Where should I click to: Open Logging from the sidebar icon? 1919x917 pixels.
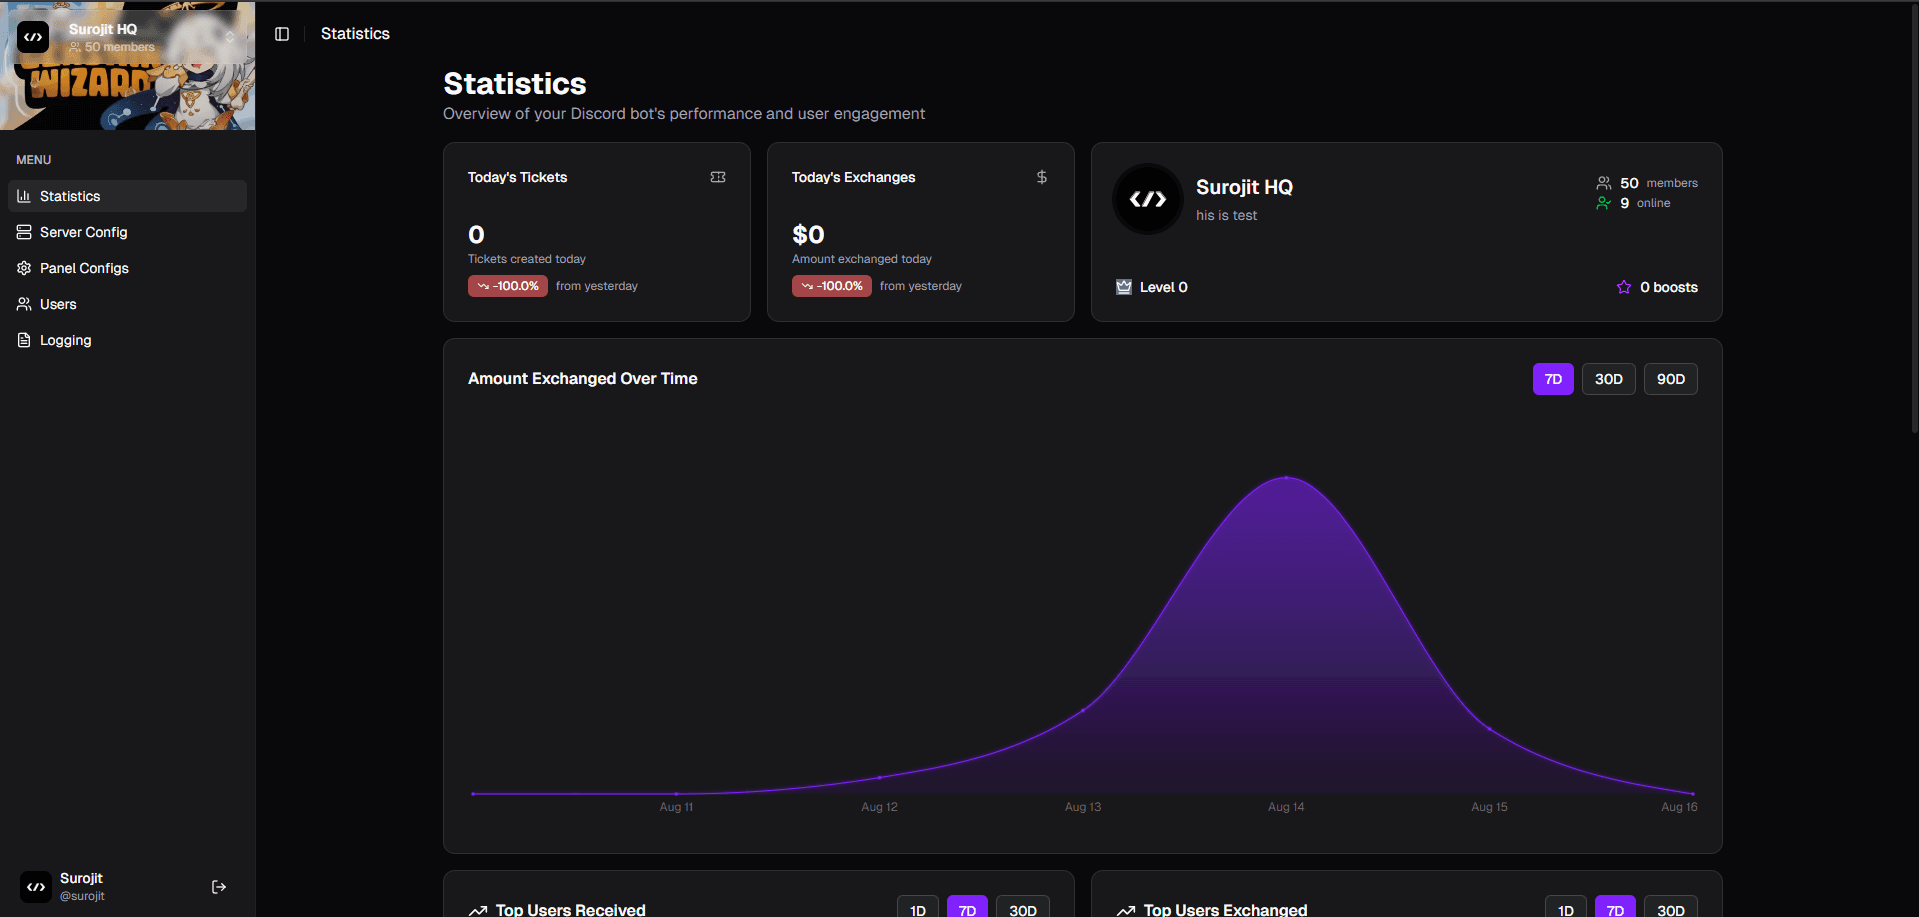[x=23, y=340]
